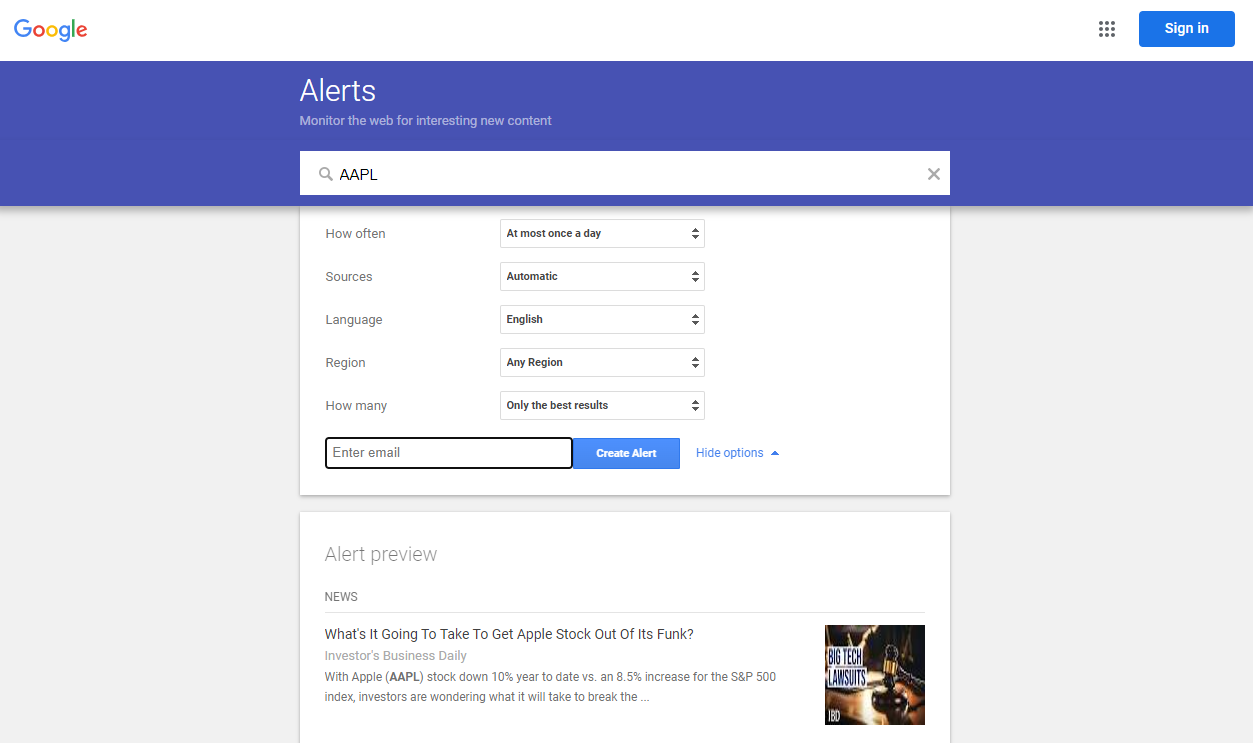Click 'Monitor the web for interesting new content'

tap(425, 121)
